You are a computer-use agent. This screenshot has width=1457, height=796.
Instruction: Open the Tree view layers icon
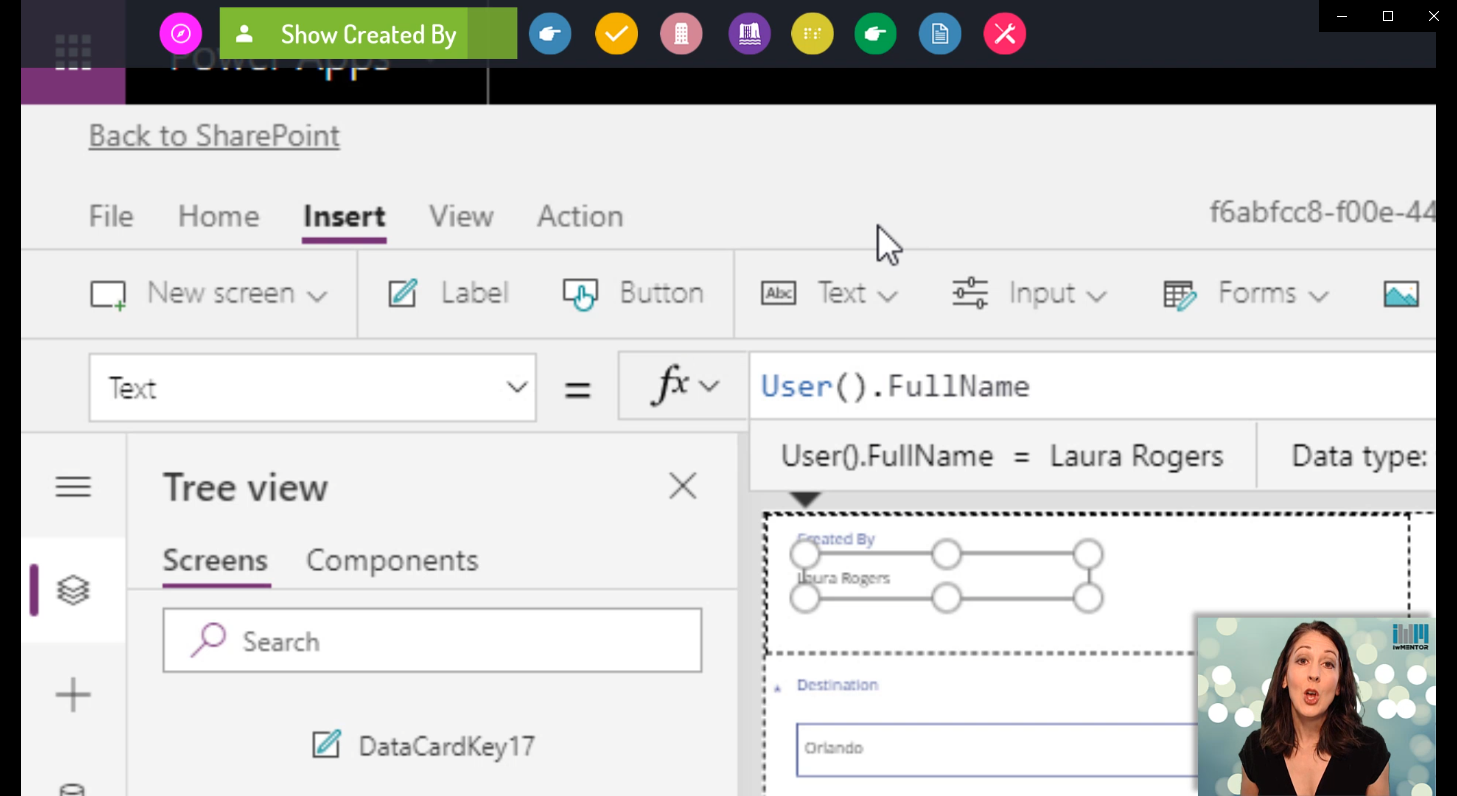(73, 590)
